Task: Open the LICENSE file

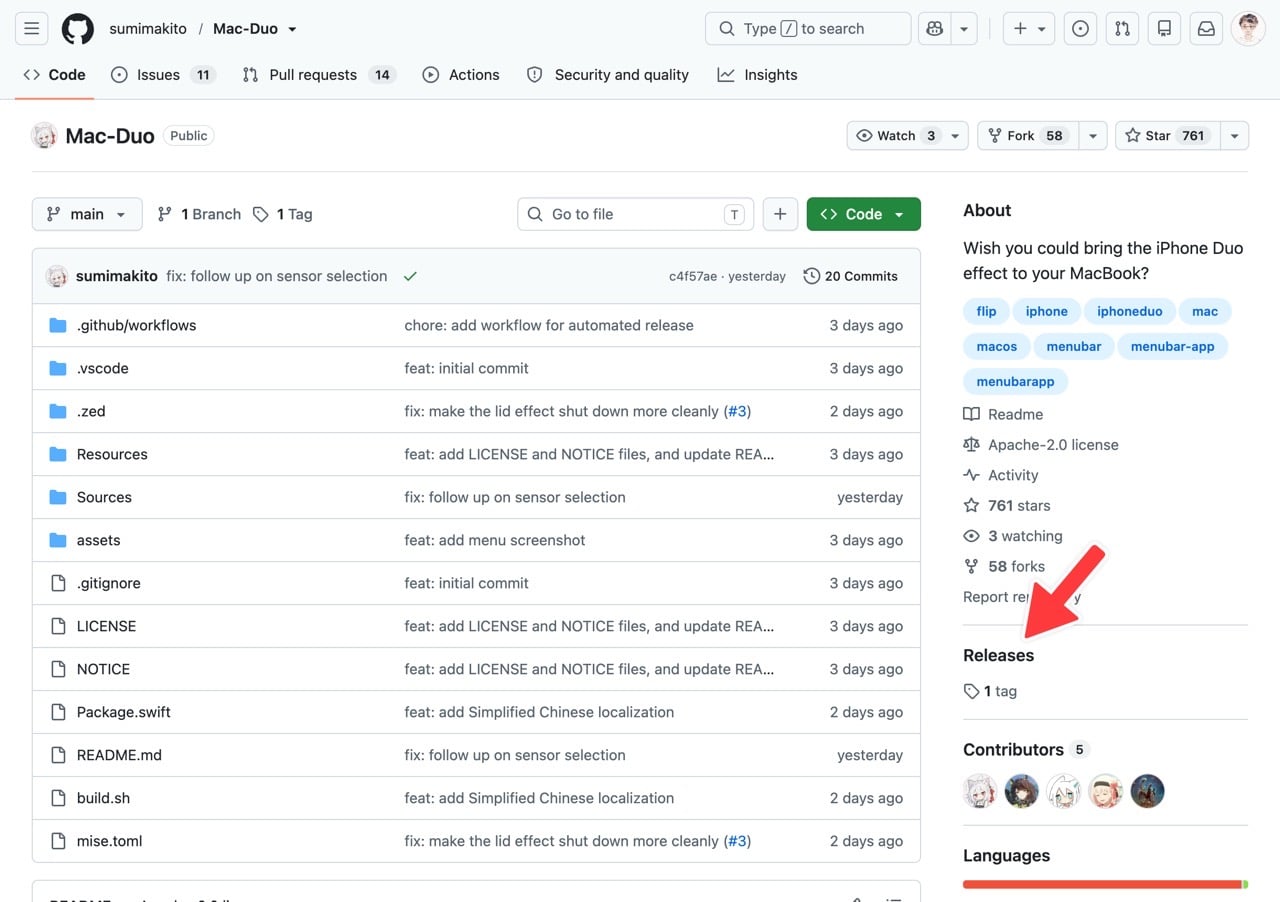Action: (x=106, y=626)
